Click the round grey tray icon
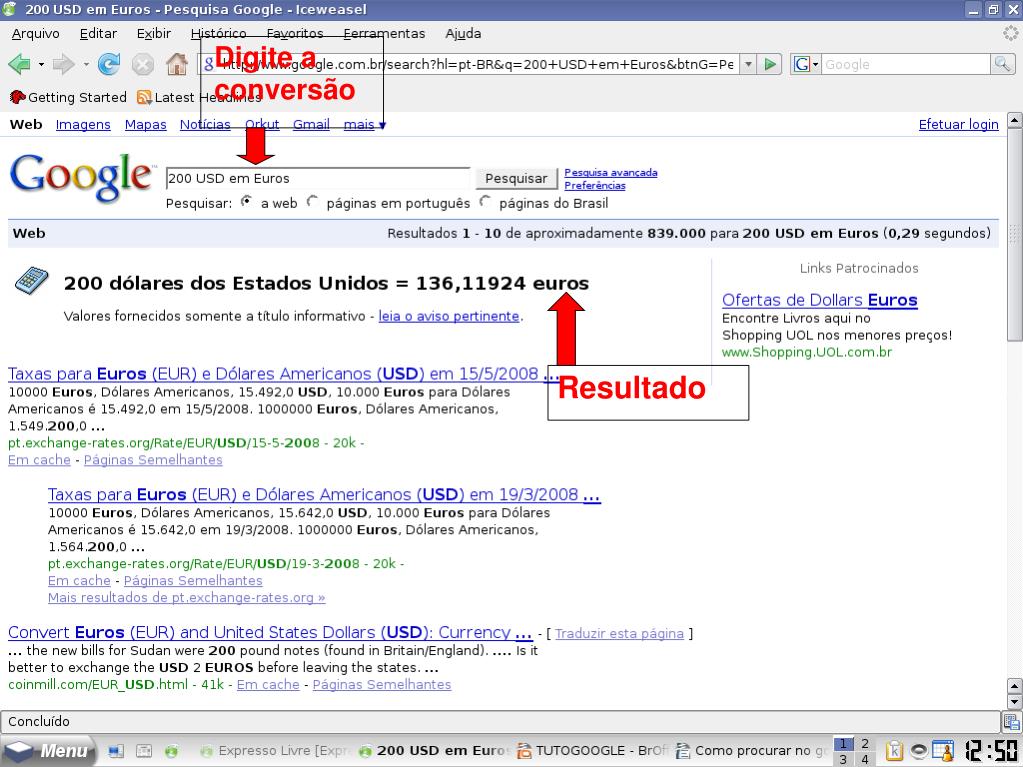The image size is (1023, 767). click(919, 751)
